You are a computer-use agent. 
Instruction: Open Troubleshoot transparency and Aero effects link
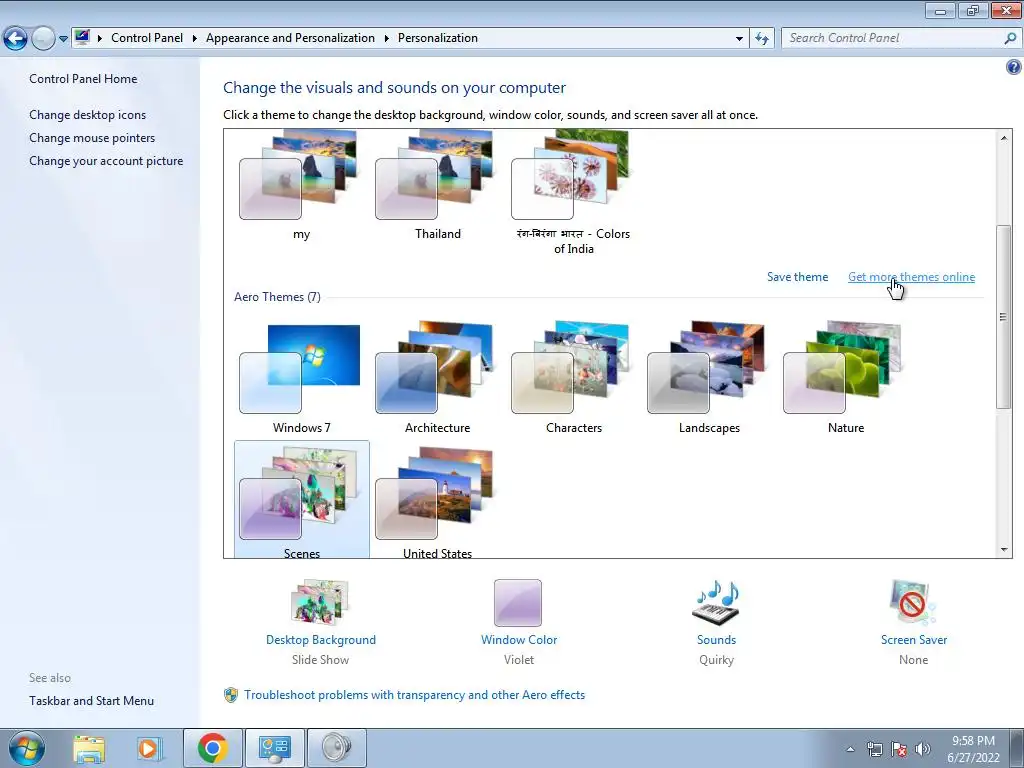[x=415, y=695]
